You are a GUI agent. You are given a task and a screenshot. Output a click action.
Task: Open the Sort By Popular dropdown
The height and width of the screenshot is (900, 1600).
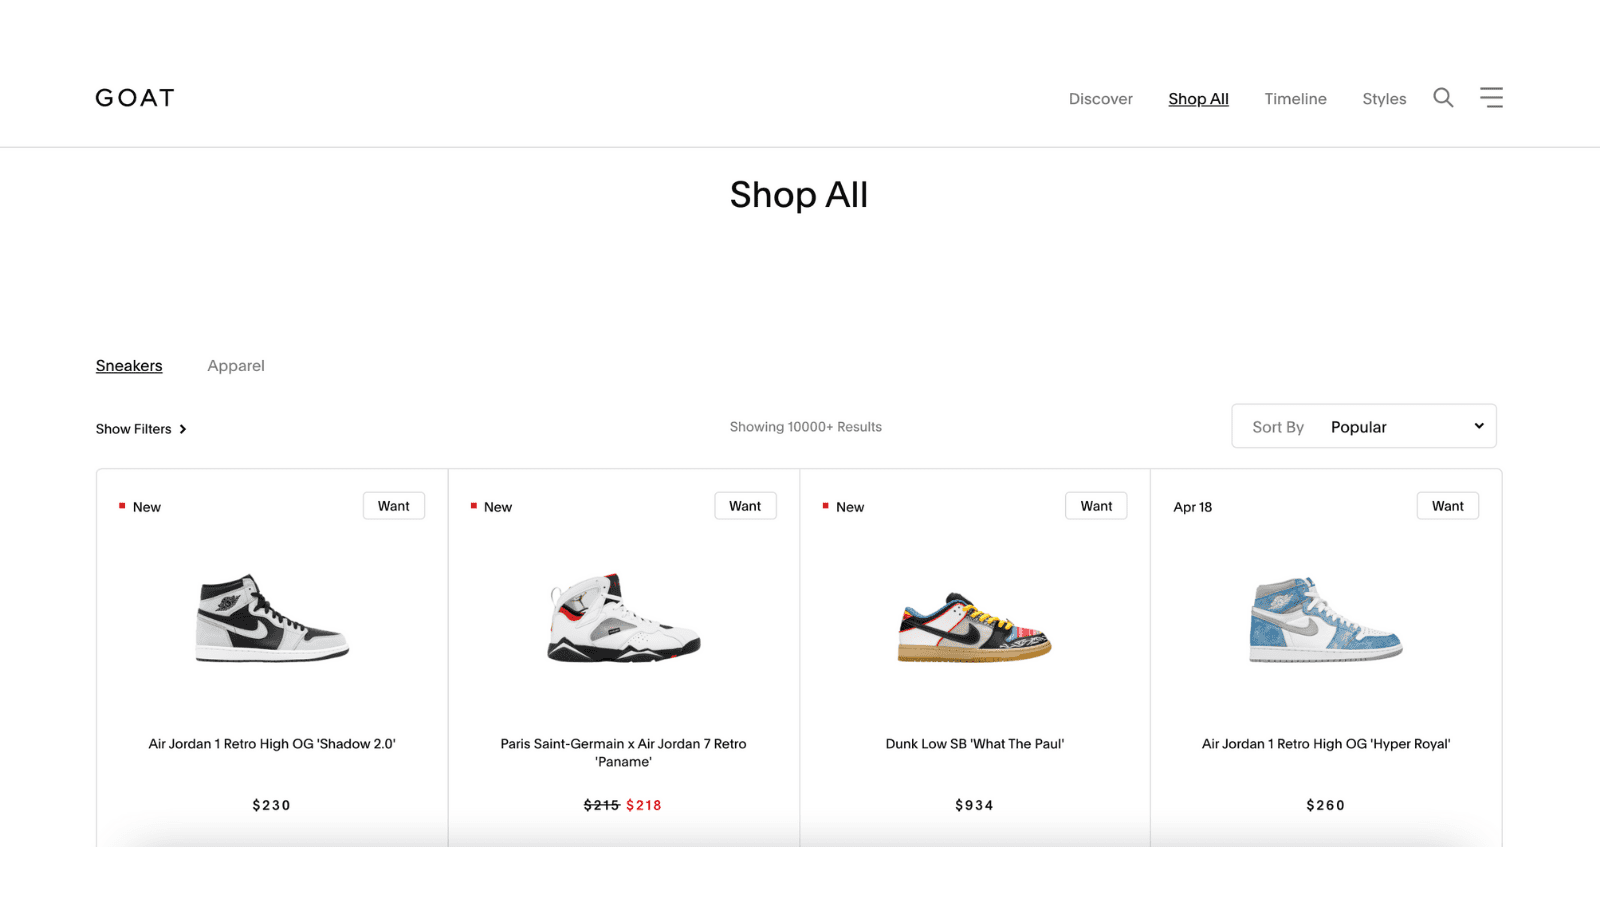(1364, 426)
